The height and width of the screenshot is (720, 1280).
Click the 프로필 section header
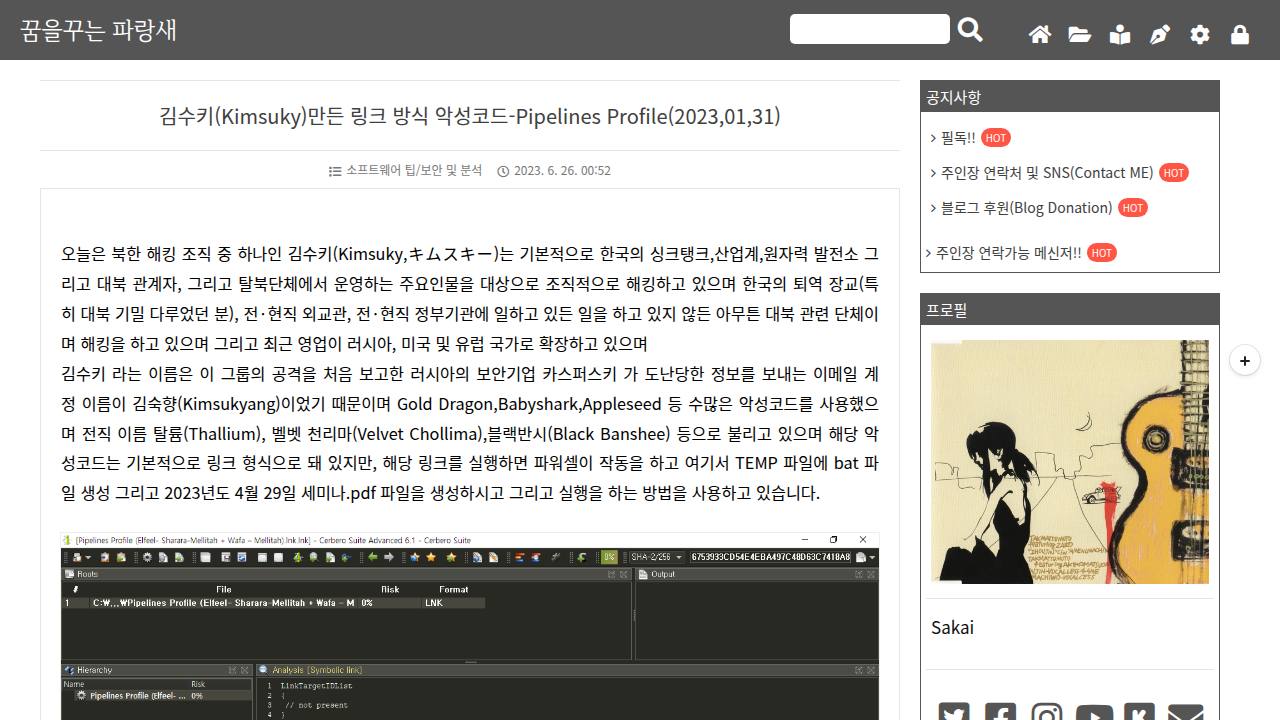click(1070, 309)
